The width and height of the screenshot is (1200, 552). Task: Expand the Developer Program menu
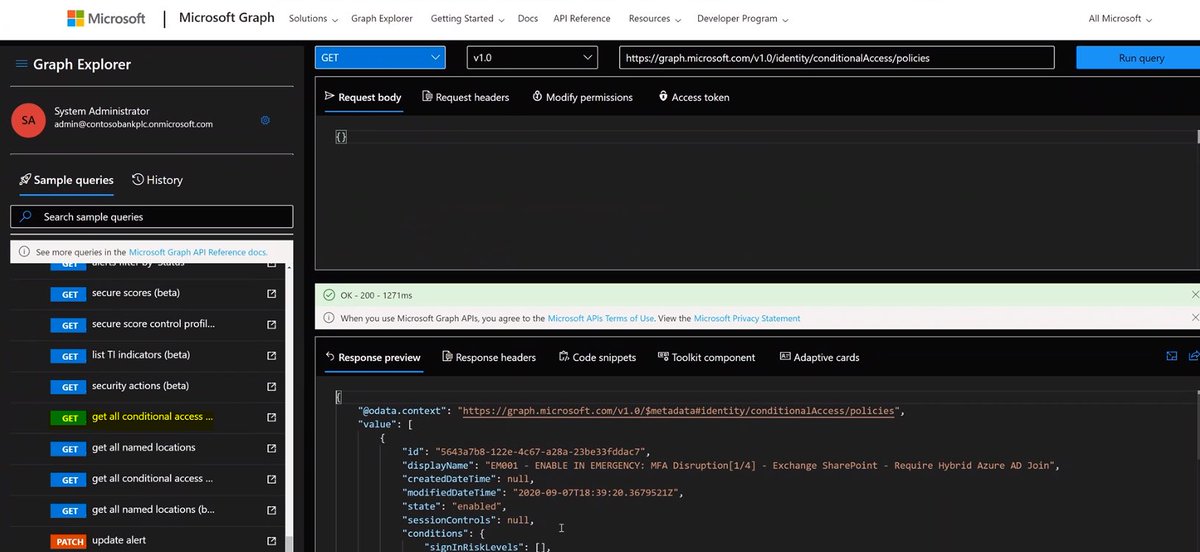pyautogui.click(x=743, y=19)
